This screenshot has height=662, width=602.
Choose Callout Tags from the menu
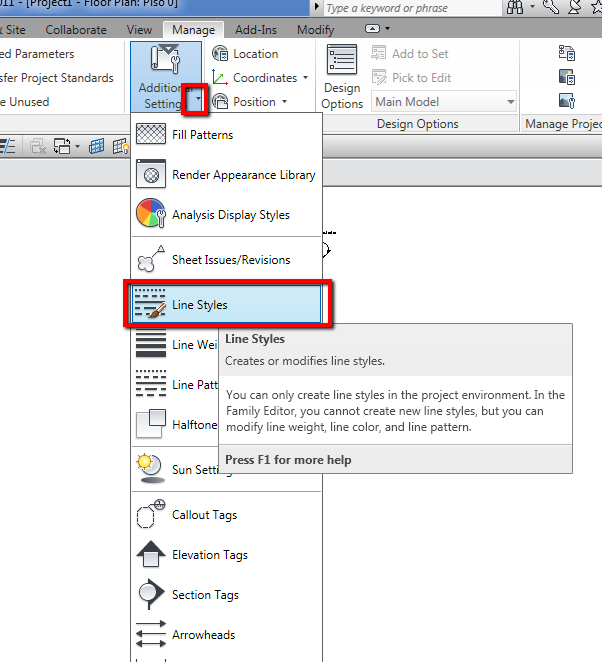coord(227,515)
